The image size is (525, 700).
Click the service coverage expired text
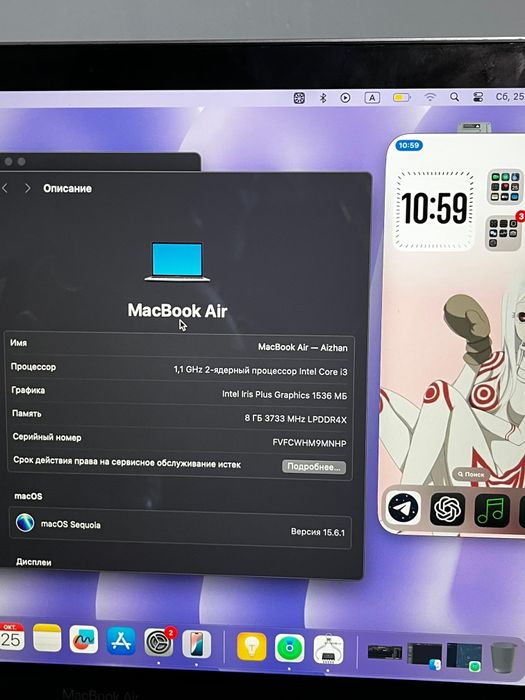[127, 462]
